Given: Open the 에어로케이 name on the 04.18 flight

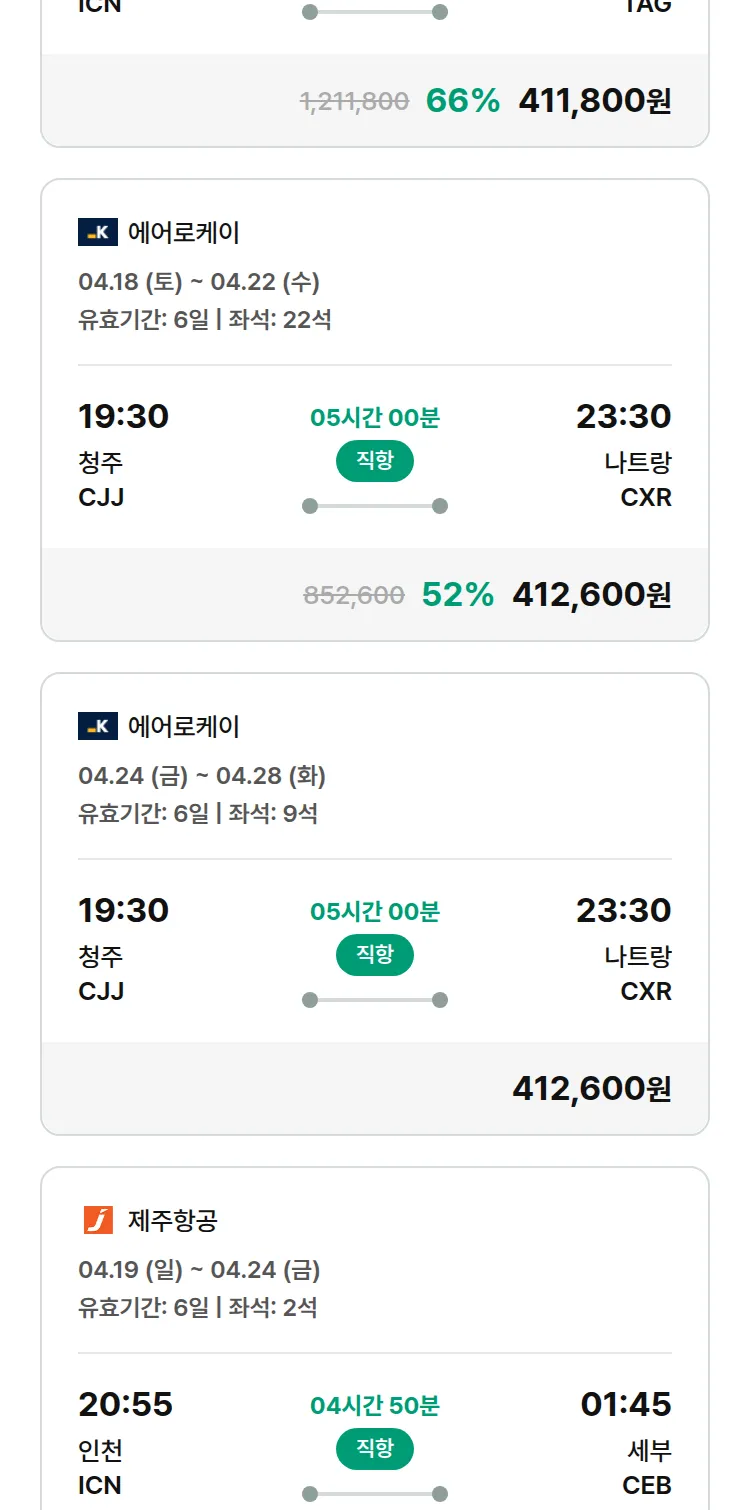Looking at the screenshot, I should tap(184, 233).
